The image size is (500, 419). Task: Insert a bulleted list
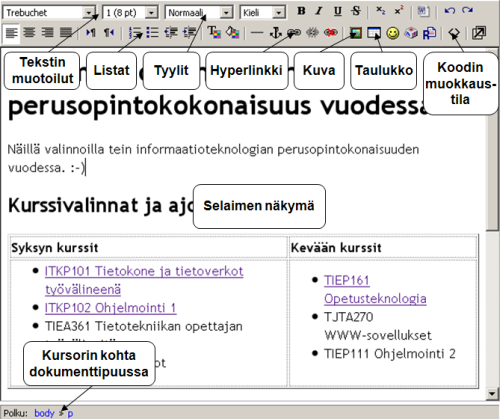(152, 33)
